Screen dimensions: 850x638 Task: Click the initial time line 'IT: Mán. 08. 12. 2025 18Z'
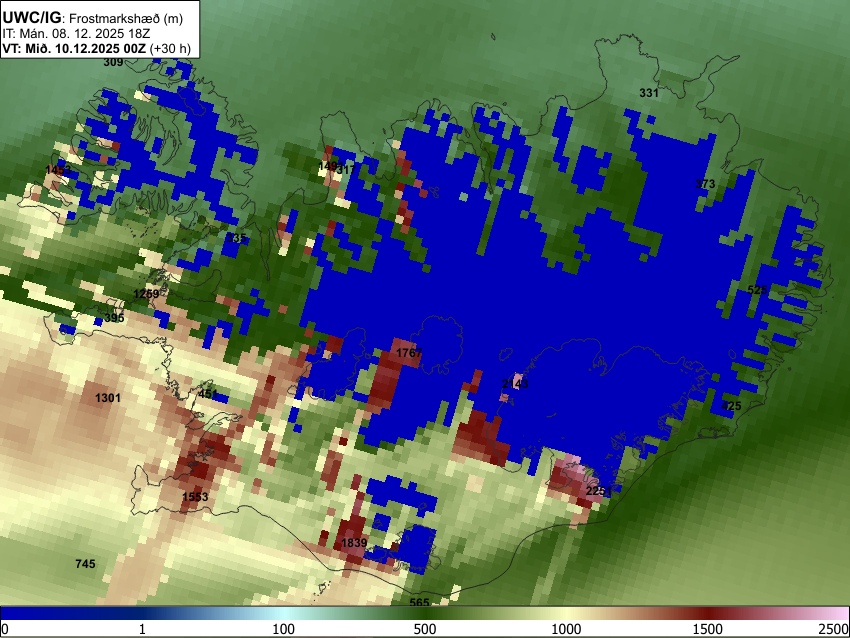76,34
